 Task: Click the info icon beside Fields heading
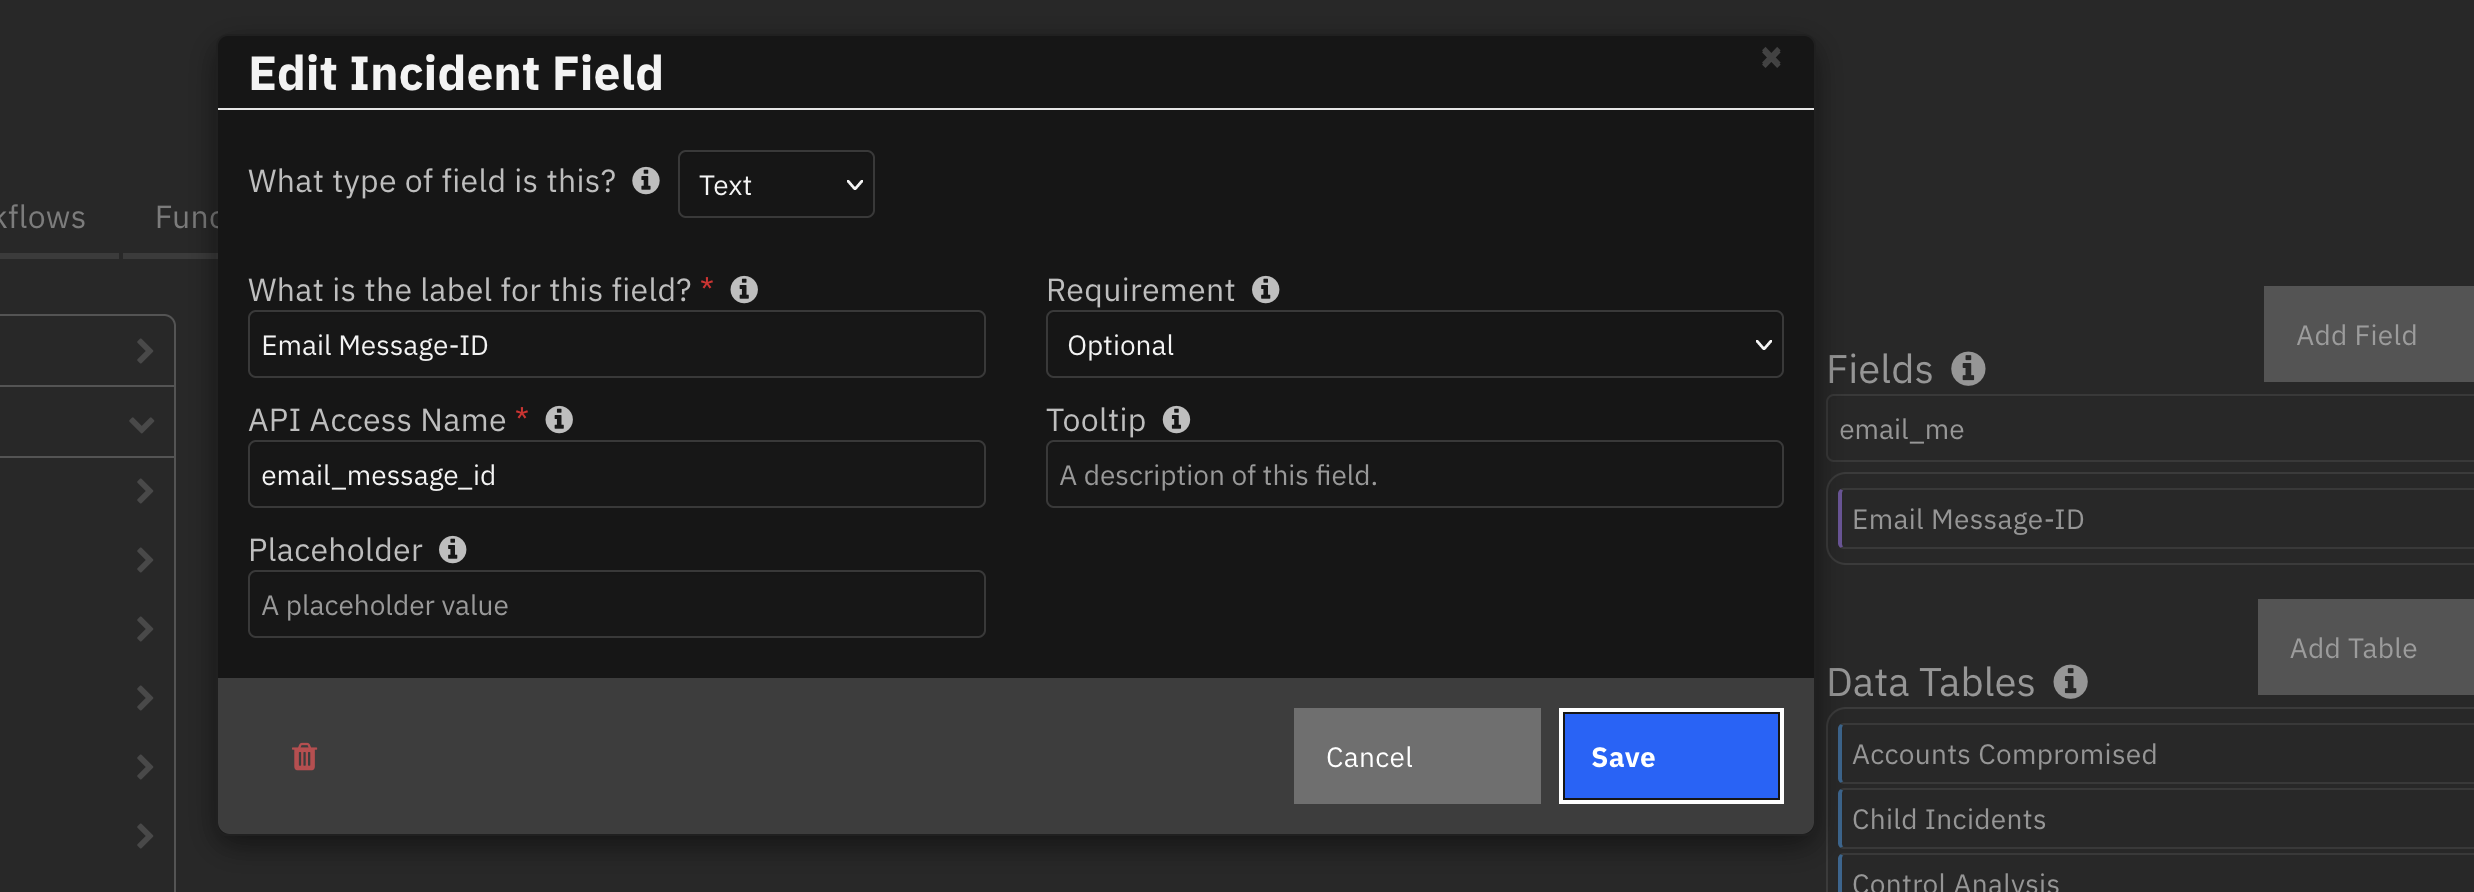[x=1968, y=368]
